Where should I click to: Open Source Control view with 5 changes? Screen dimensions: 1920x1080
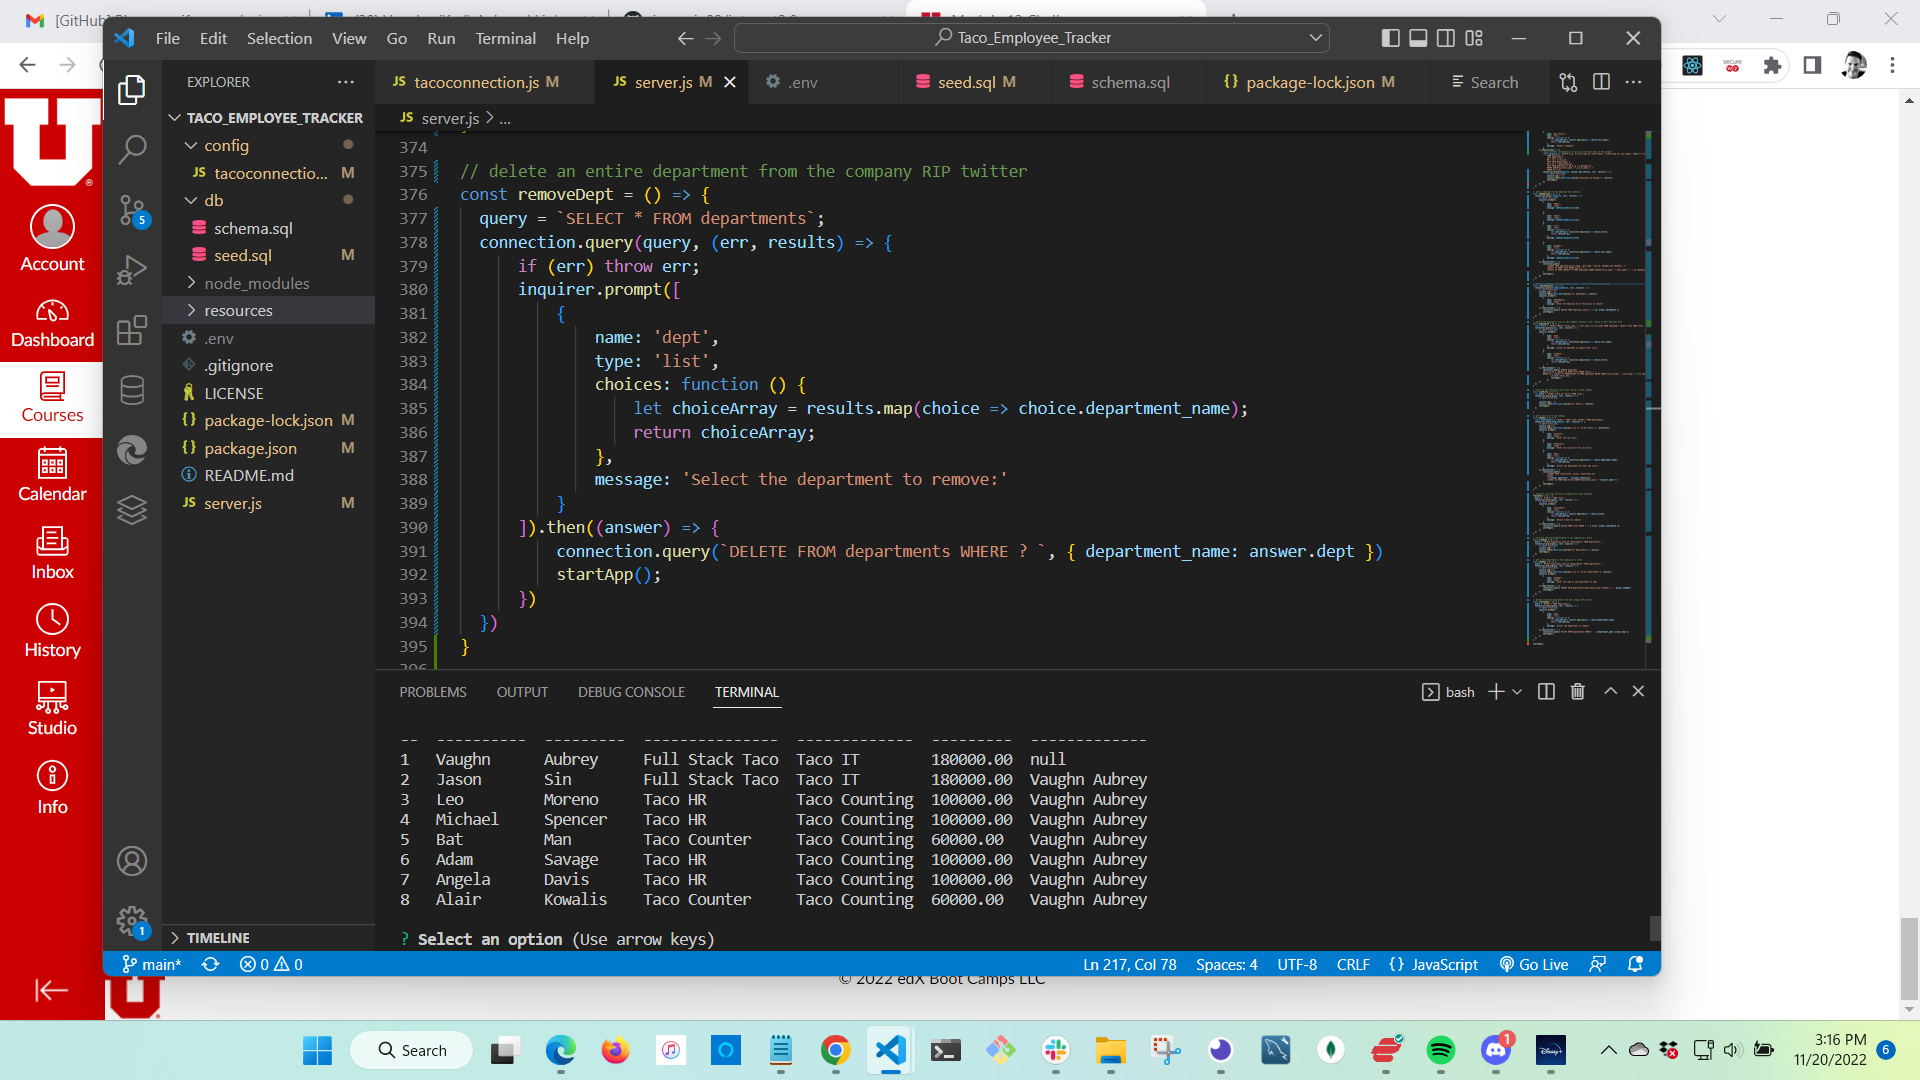pos(132,210)
